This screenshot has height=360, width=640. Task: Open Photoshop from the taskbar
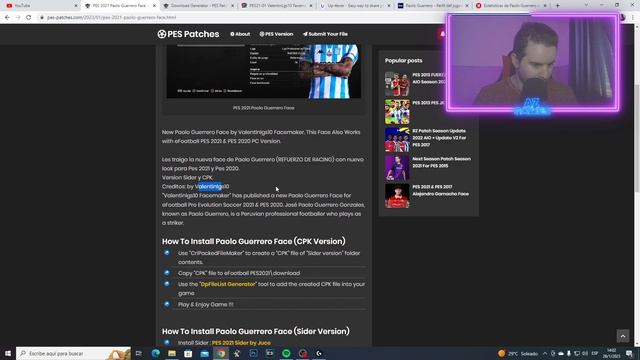[x=253, y=353]
